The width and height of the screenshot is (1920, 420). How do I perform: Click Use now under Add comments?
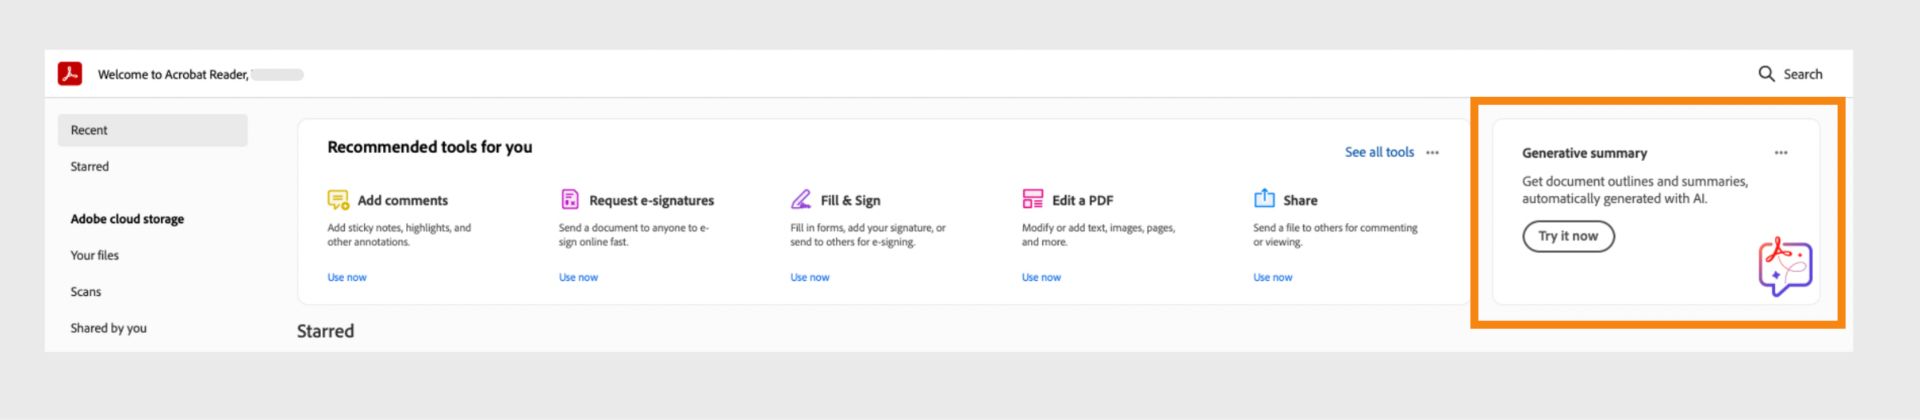click(x=347, y=277)
